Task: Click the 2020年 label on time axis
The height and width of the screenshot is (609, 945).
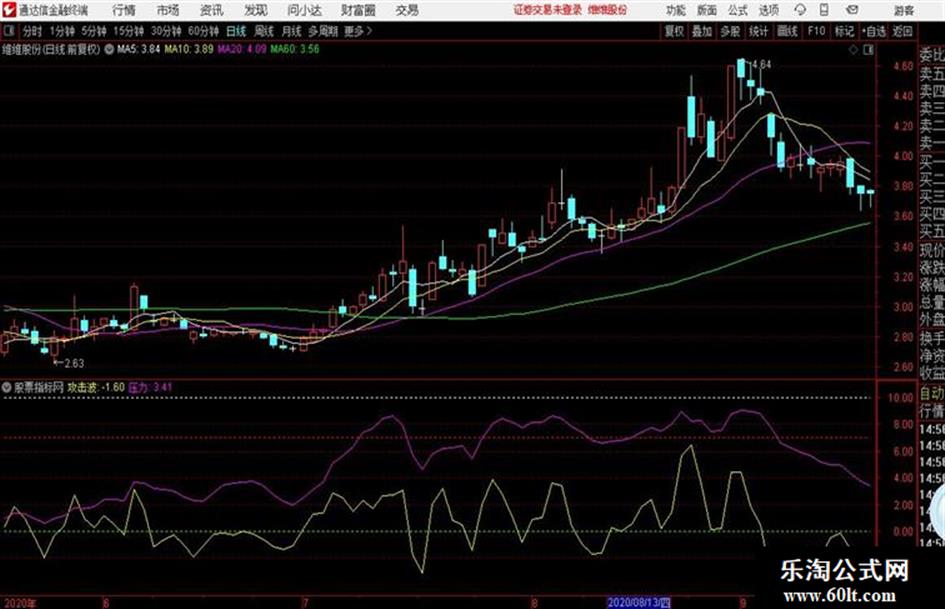Action: tap(20, 602)
